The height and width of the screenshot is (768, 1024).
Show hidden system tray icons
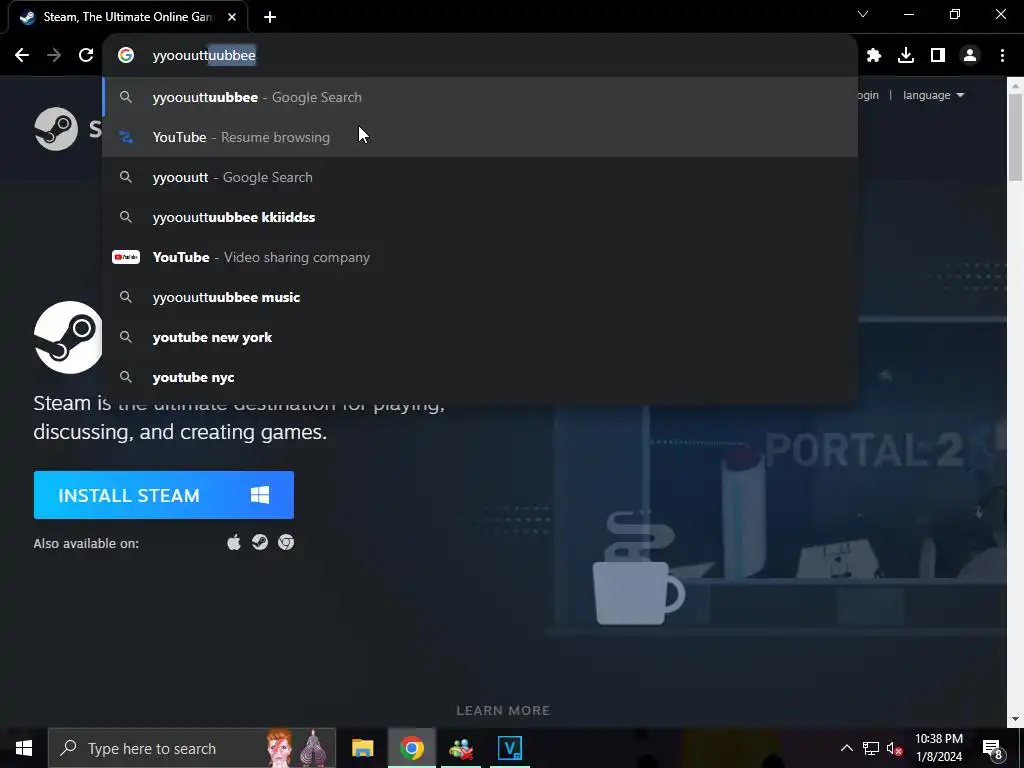click(846, 748)
